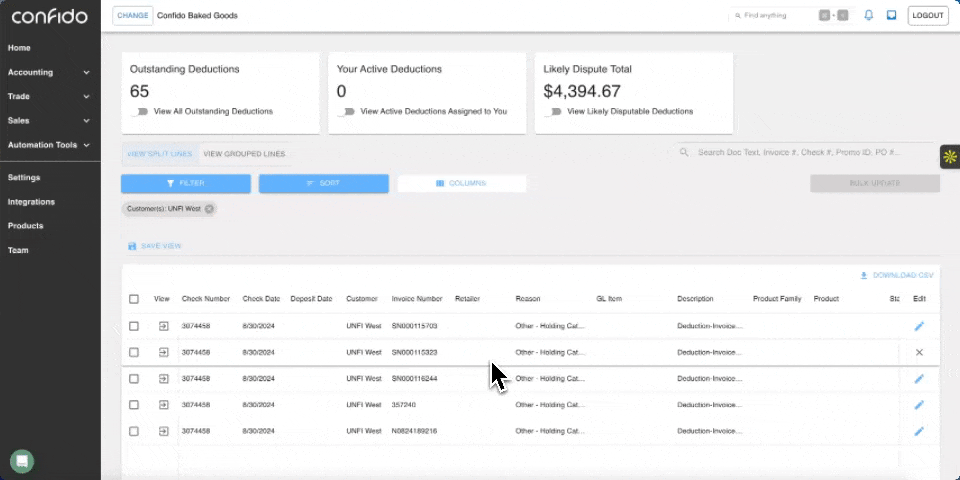Toggle View Active Deductions Assigned to You

(x=347, y=111)
